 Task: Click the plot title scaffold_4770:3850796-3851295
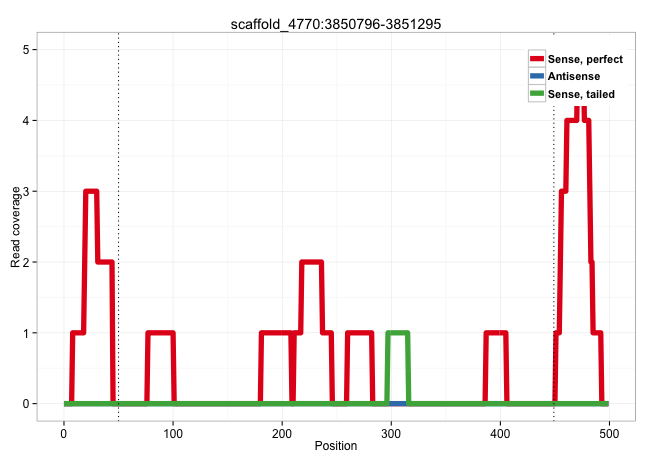tap(334, 22)
